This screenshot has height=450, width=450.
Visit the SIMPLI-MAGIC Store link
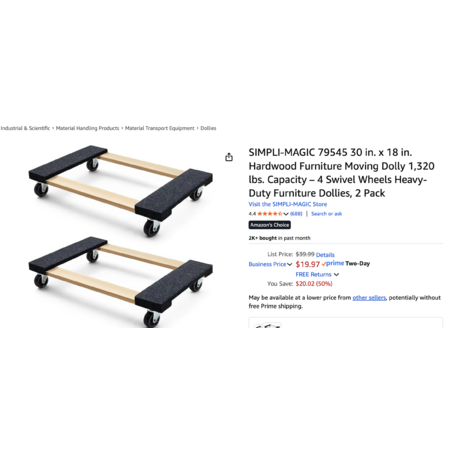[288, 204]
